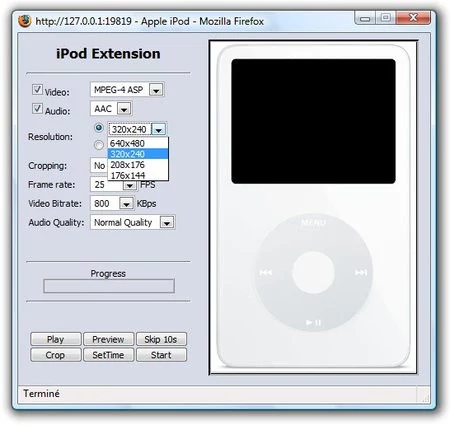
Task: Choose 176x144 from the resolution list
Action: pos(138,175)
